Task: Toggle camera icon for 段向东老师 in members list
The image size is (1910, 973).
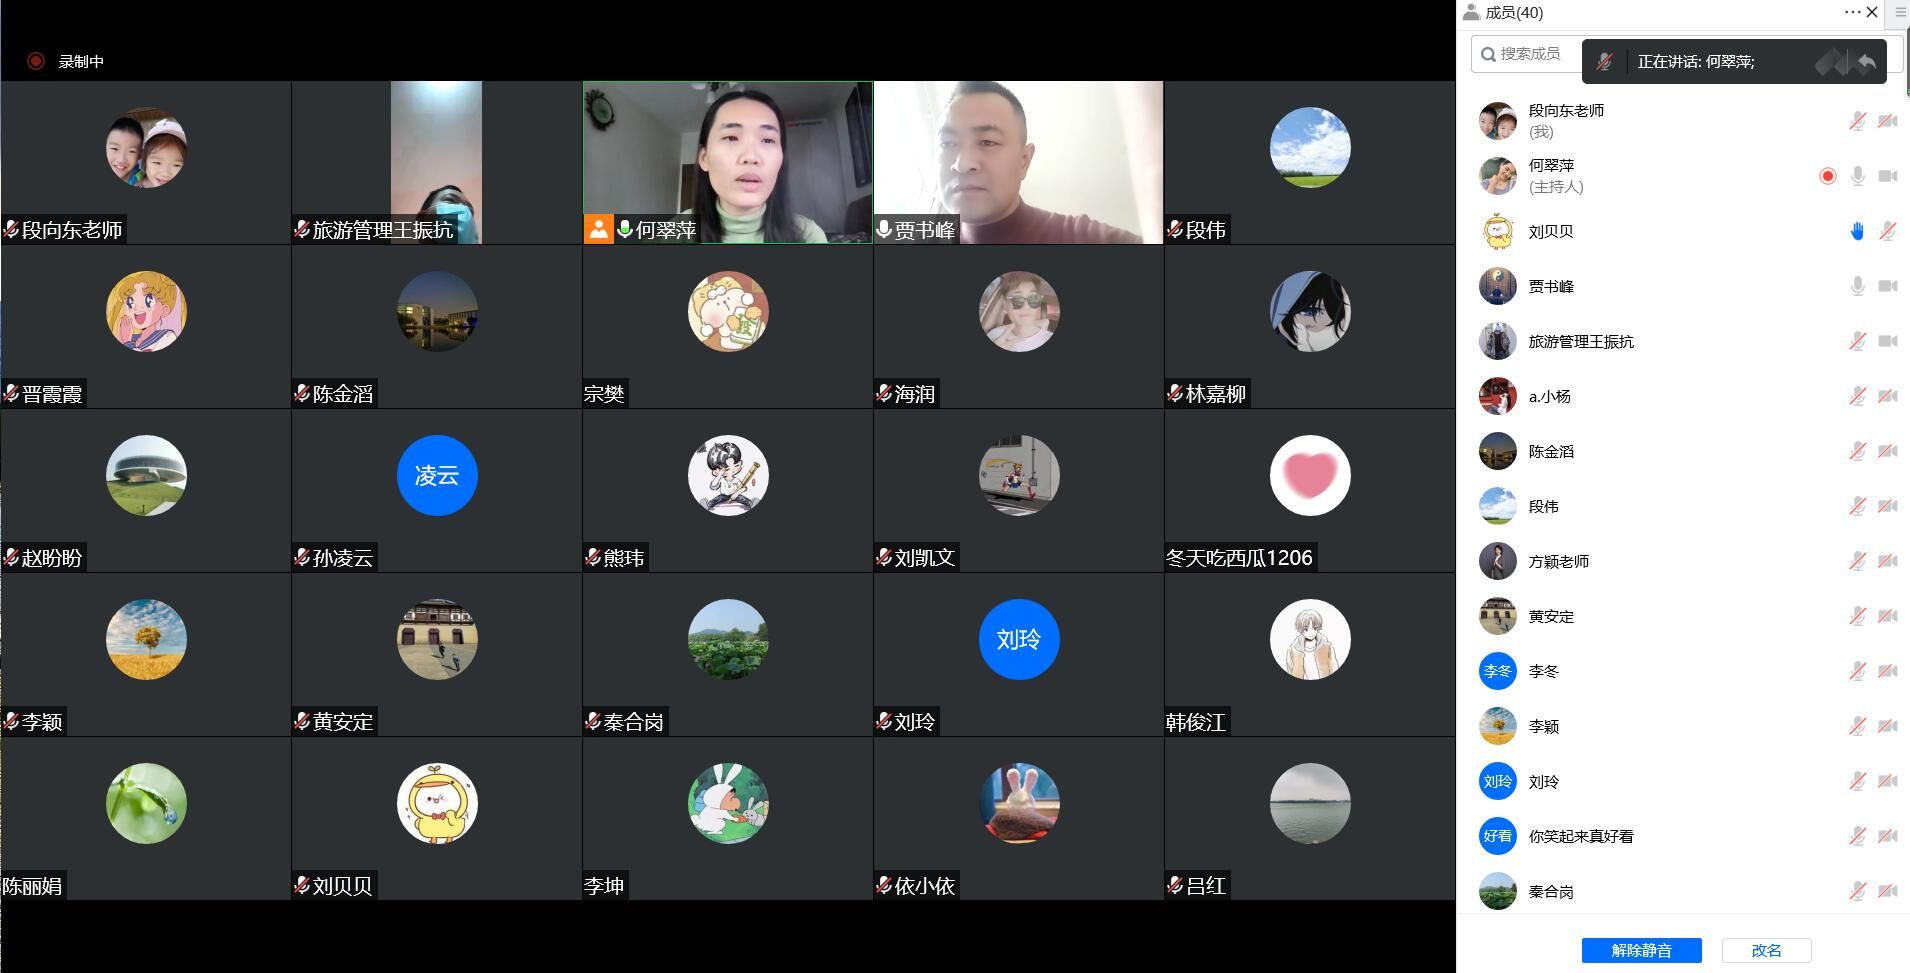Action: coord(1888,121)
